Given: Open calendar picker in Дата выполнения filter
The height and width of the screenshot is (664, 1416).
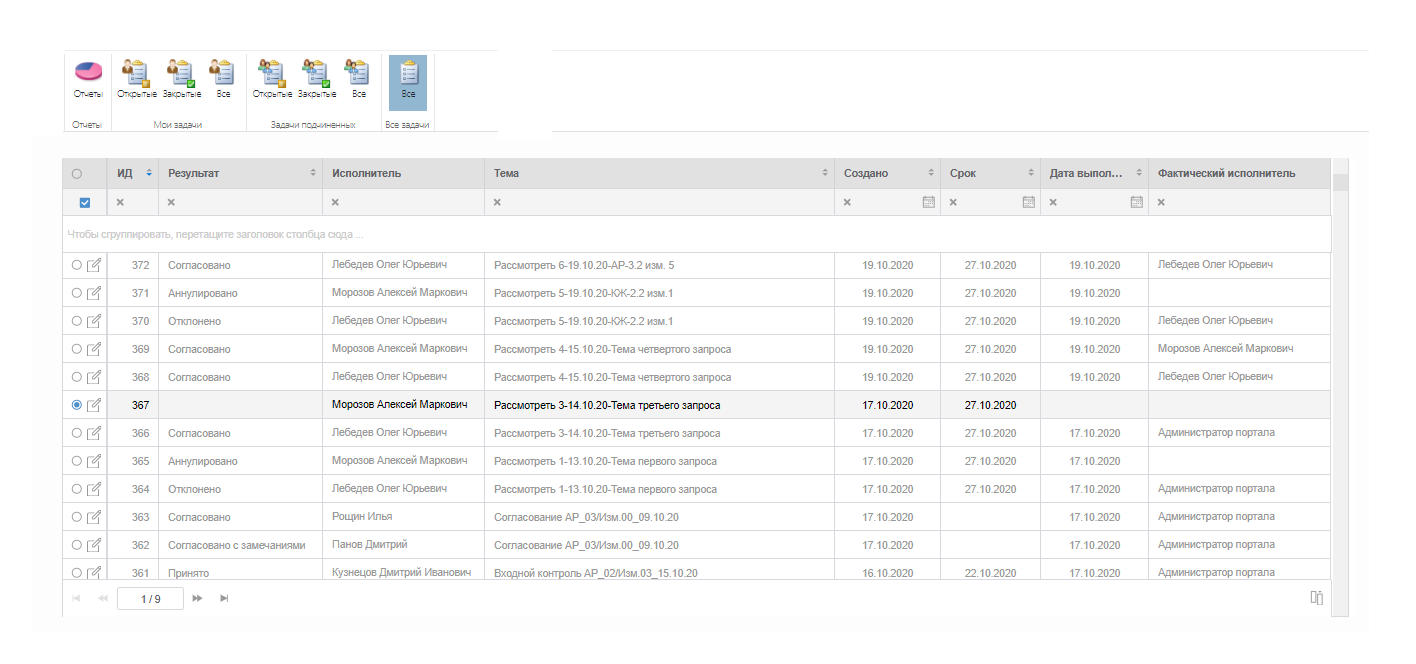Looking at the screenshot, I should point(1136,202).
